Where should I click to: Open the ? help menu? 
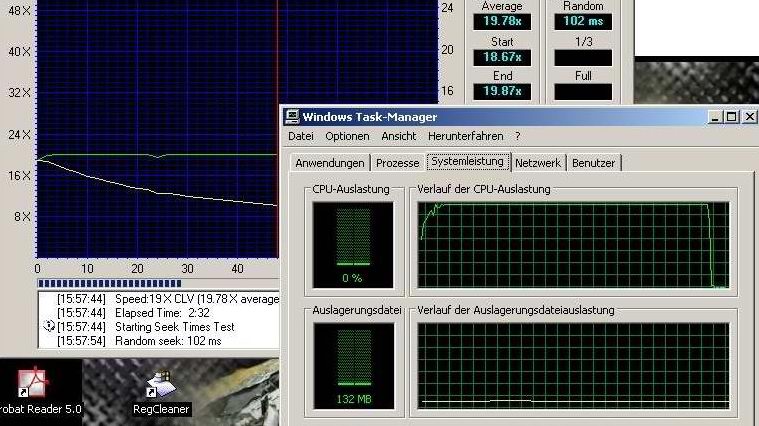coord(517,136)
